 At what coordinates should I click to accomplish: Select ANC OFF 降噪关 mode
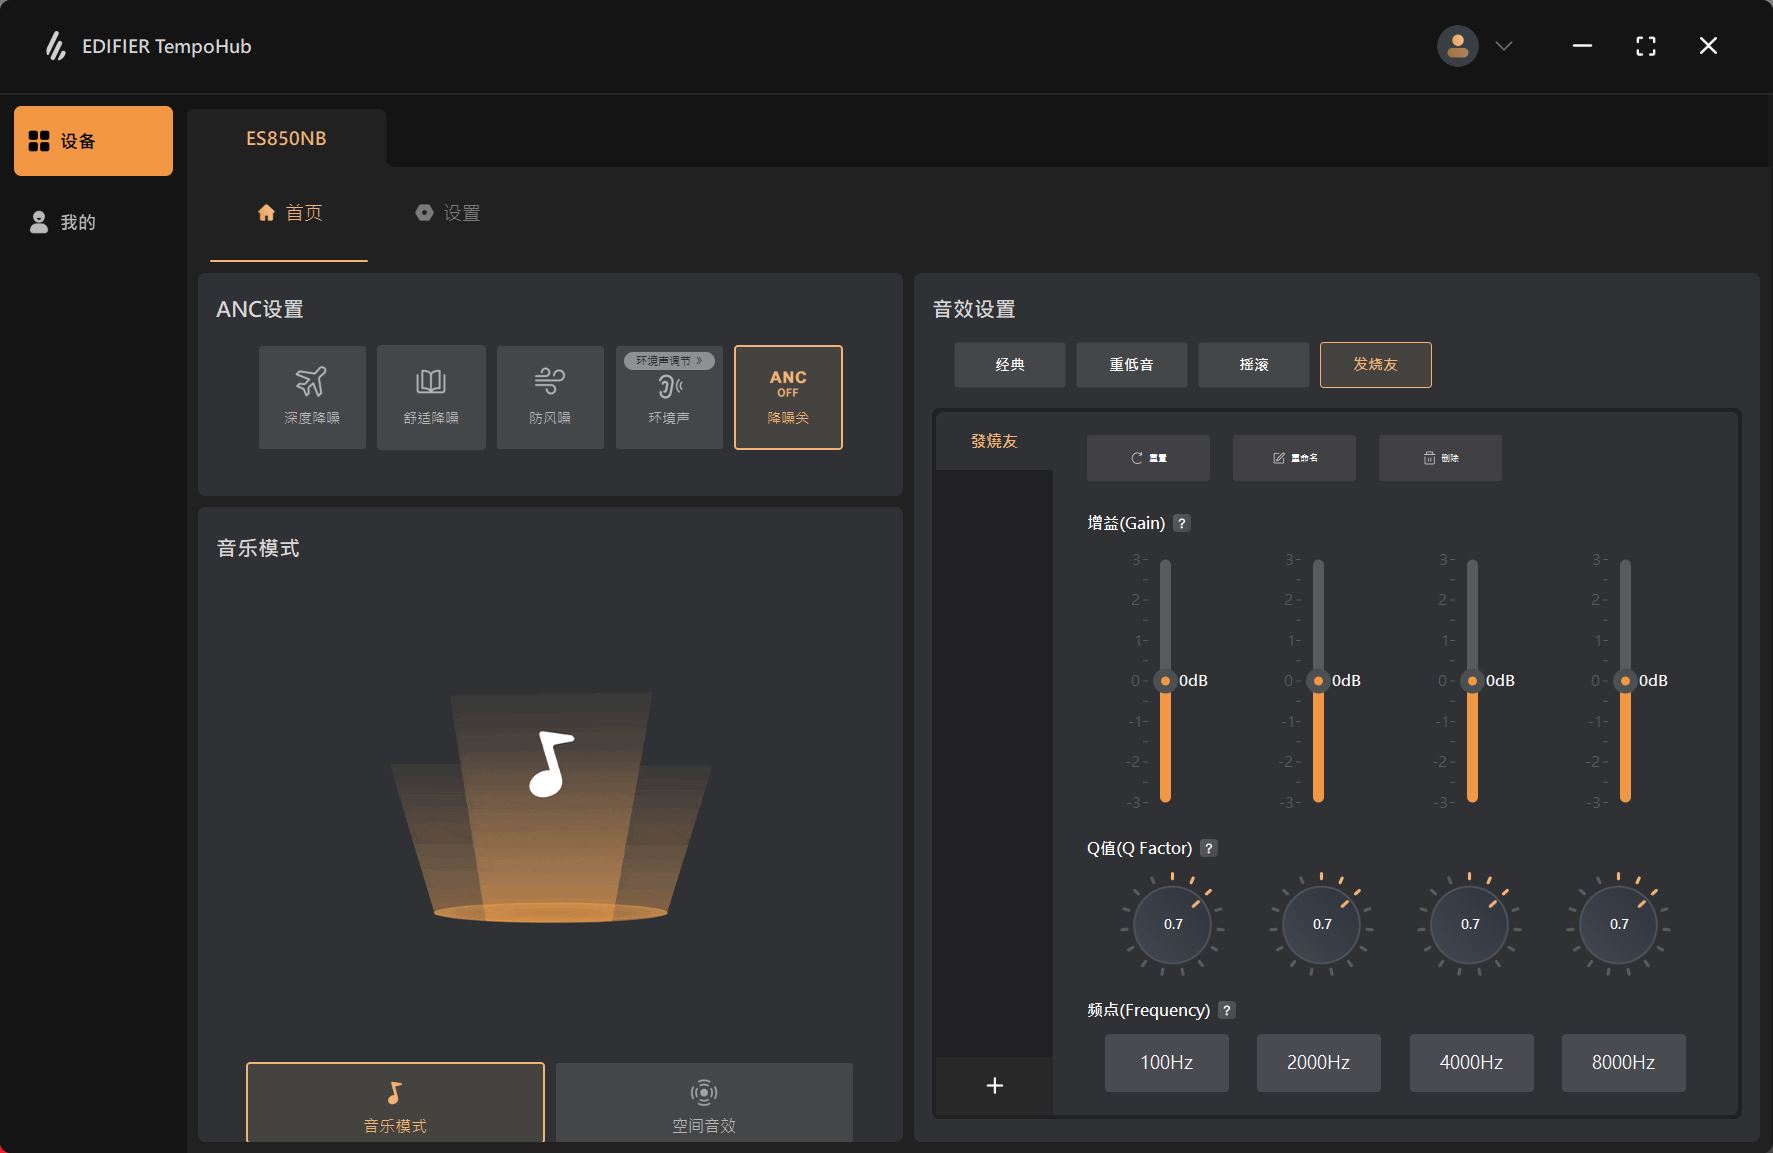[x=788, y=397]
